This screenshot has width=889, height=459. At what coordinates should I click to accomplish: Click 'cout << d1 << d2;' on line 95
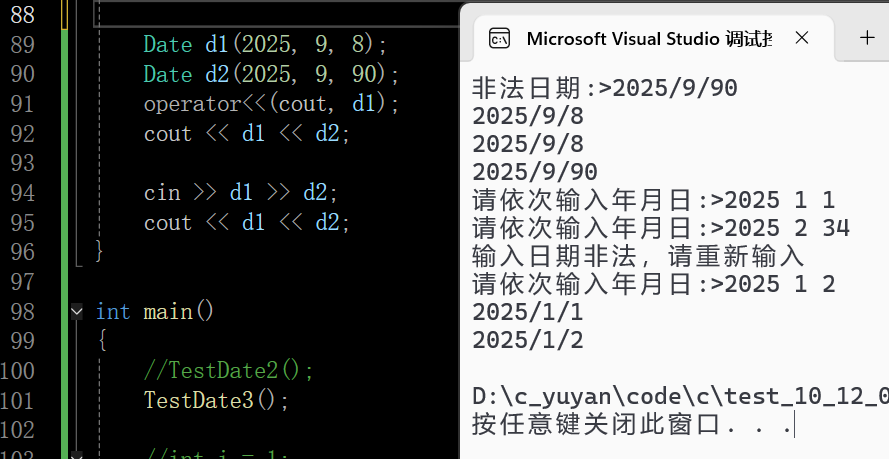(247, 223)
